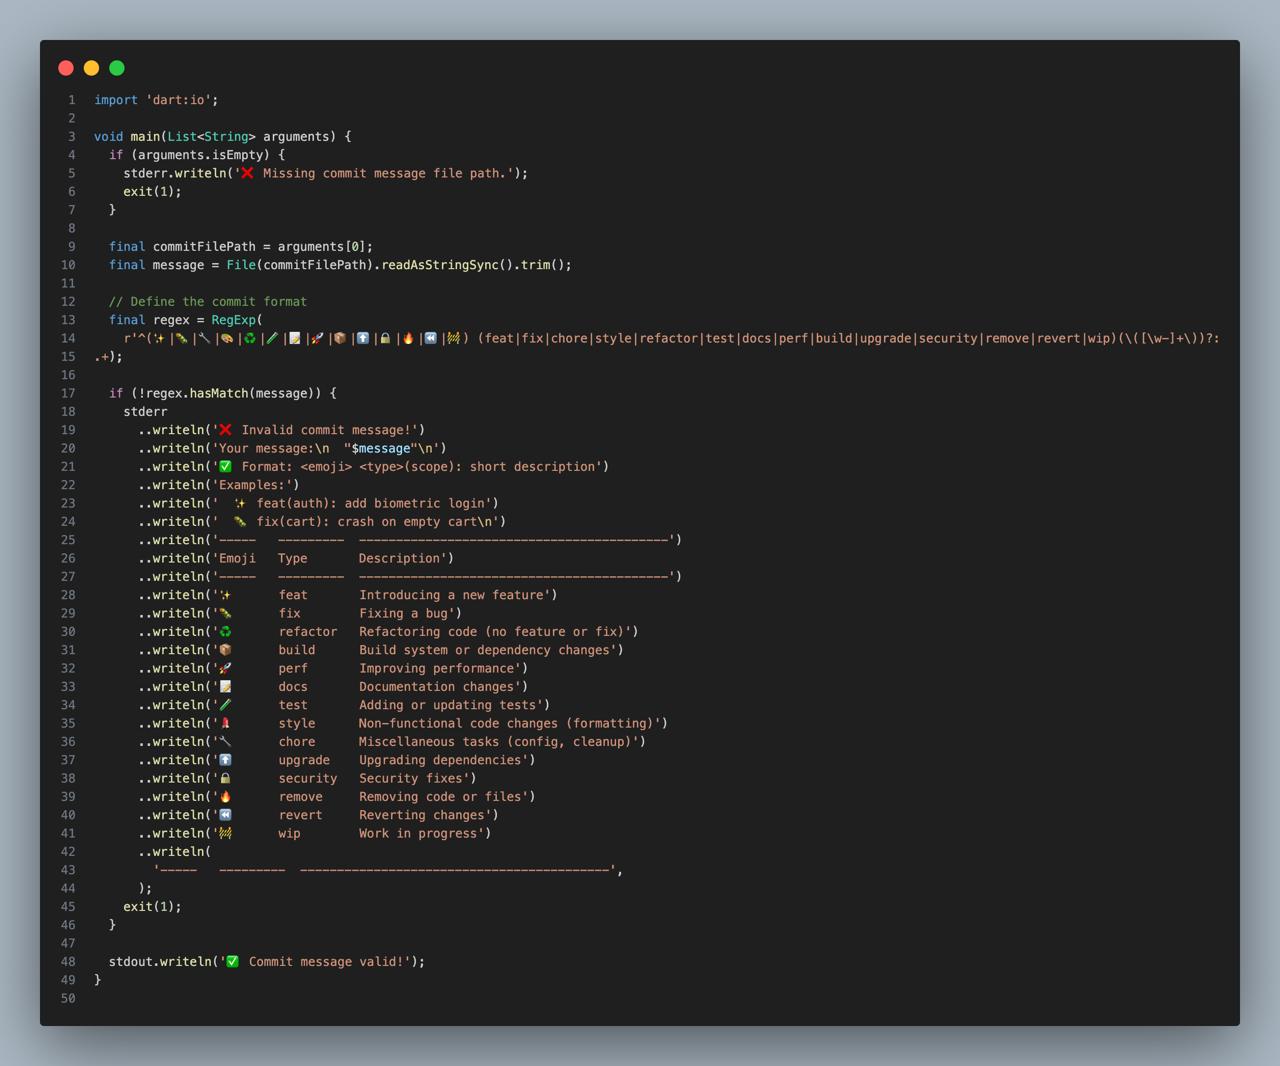Click the yellow minimize window button
Viewport: 1280px width, 1066px height.
[x=91, y=68]
